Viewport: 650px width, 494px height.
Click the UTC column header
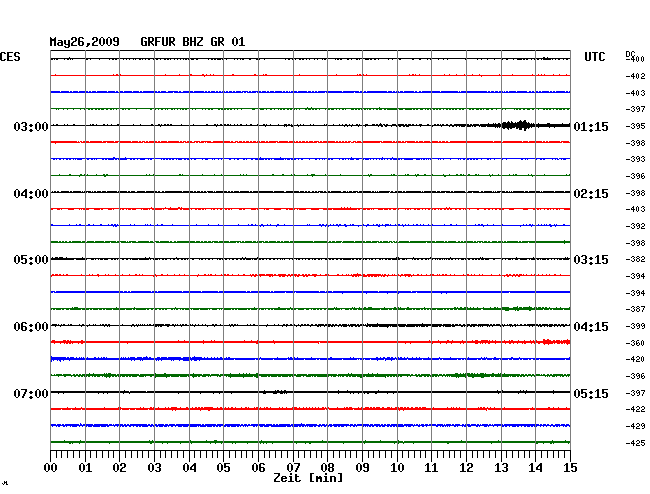594,57
